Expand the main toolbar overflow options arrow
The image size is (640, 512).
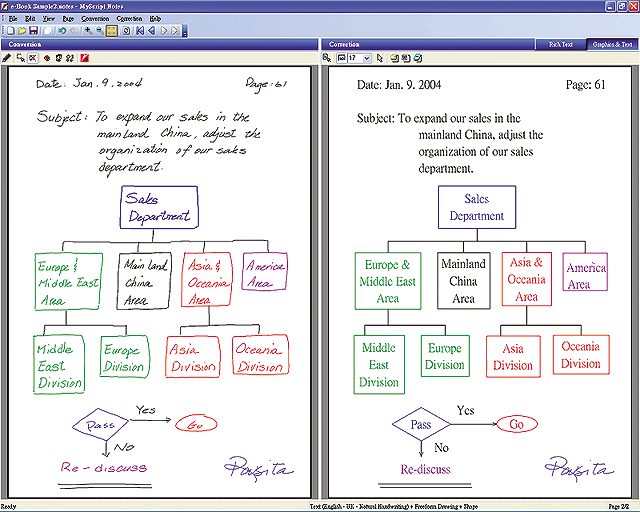(184, 31)
